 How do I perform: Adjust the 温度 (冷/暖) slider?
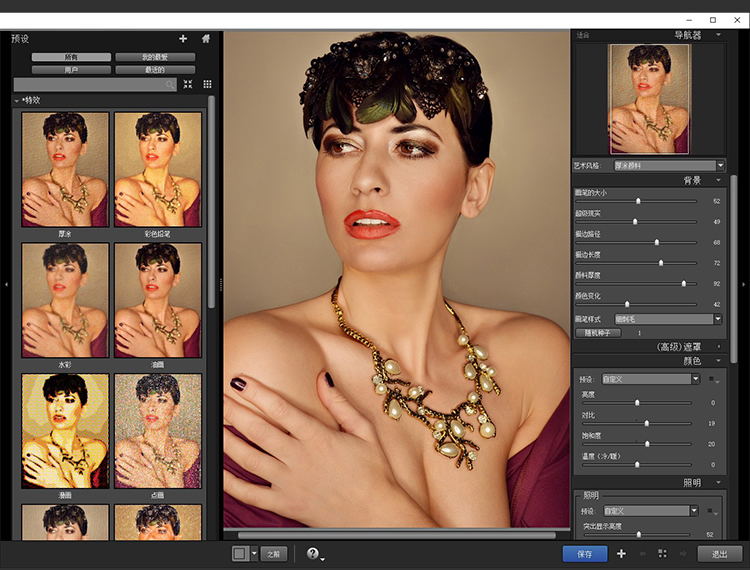click(637, 464)
